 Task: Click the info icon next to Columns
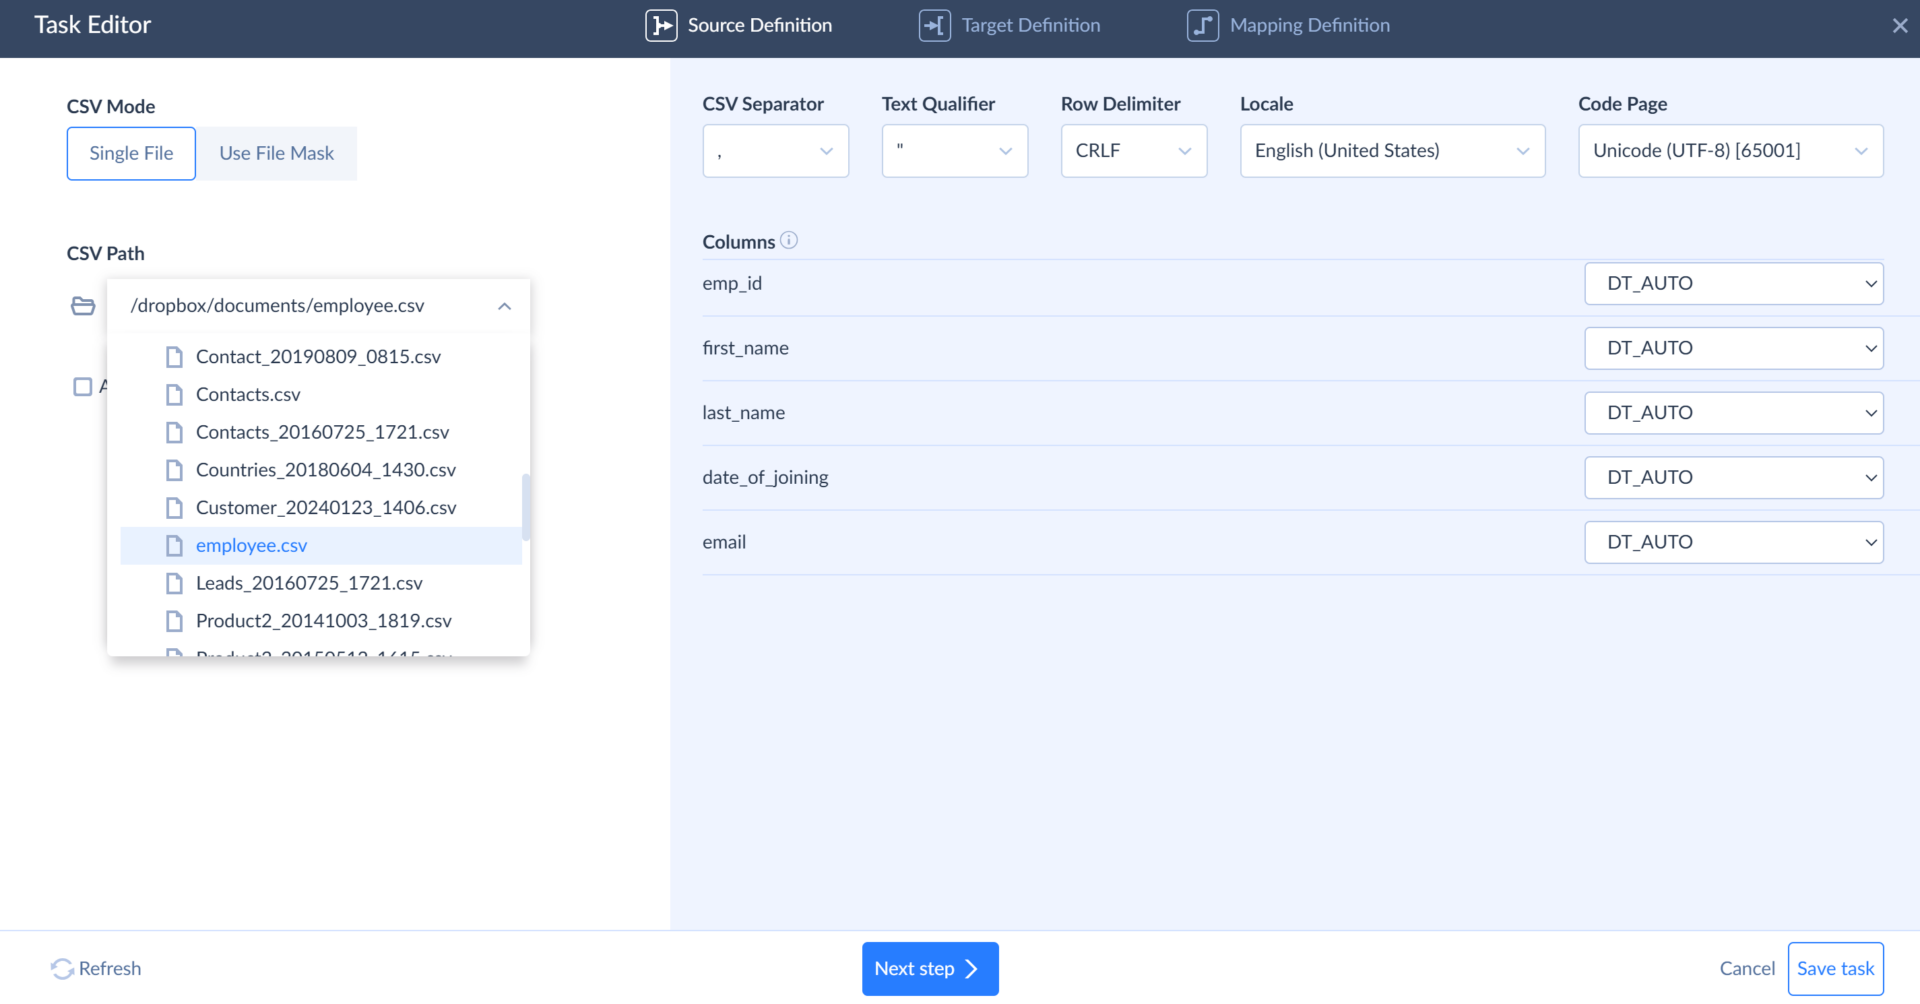coord(789,240)
